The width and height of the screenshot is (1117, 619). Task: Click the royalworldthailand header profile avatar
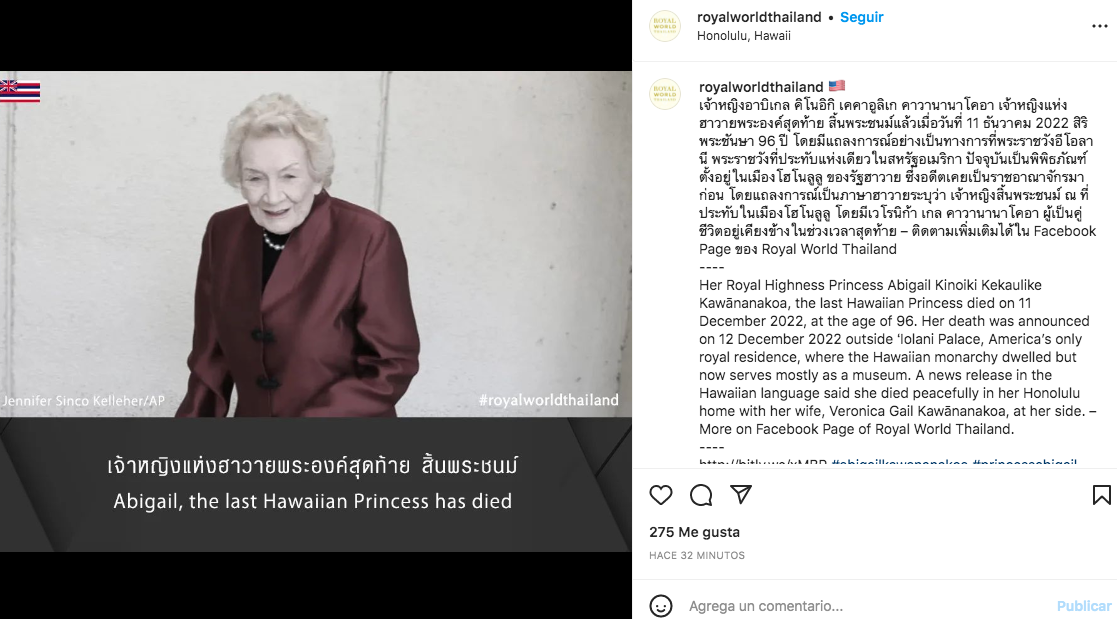click(x=665, y=26)
